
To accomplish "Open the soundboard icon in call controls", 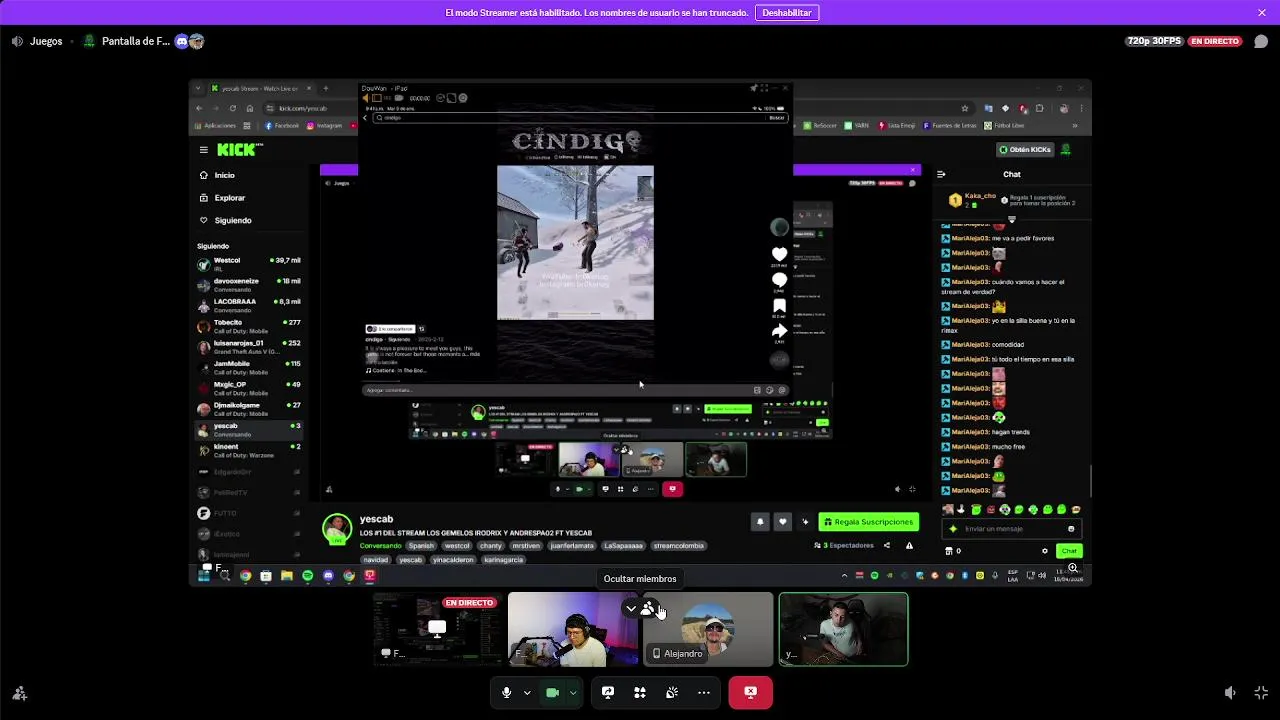I will (x=672, y=692).
